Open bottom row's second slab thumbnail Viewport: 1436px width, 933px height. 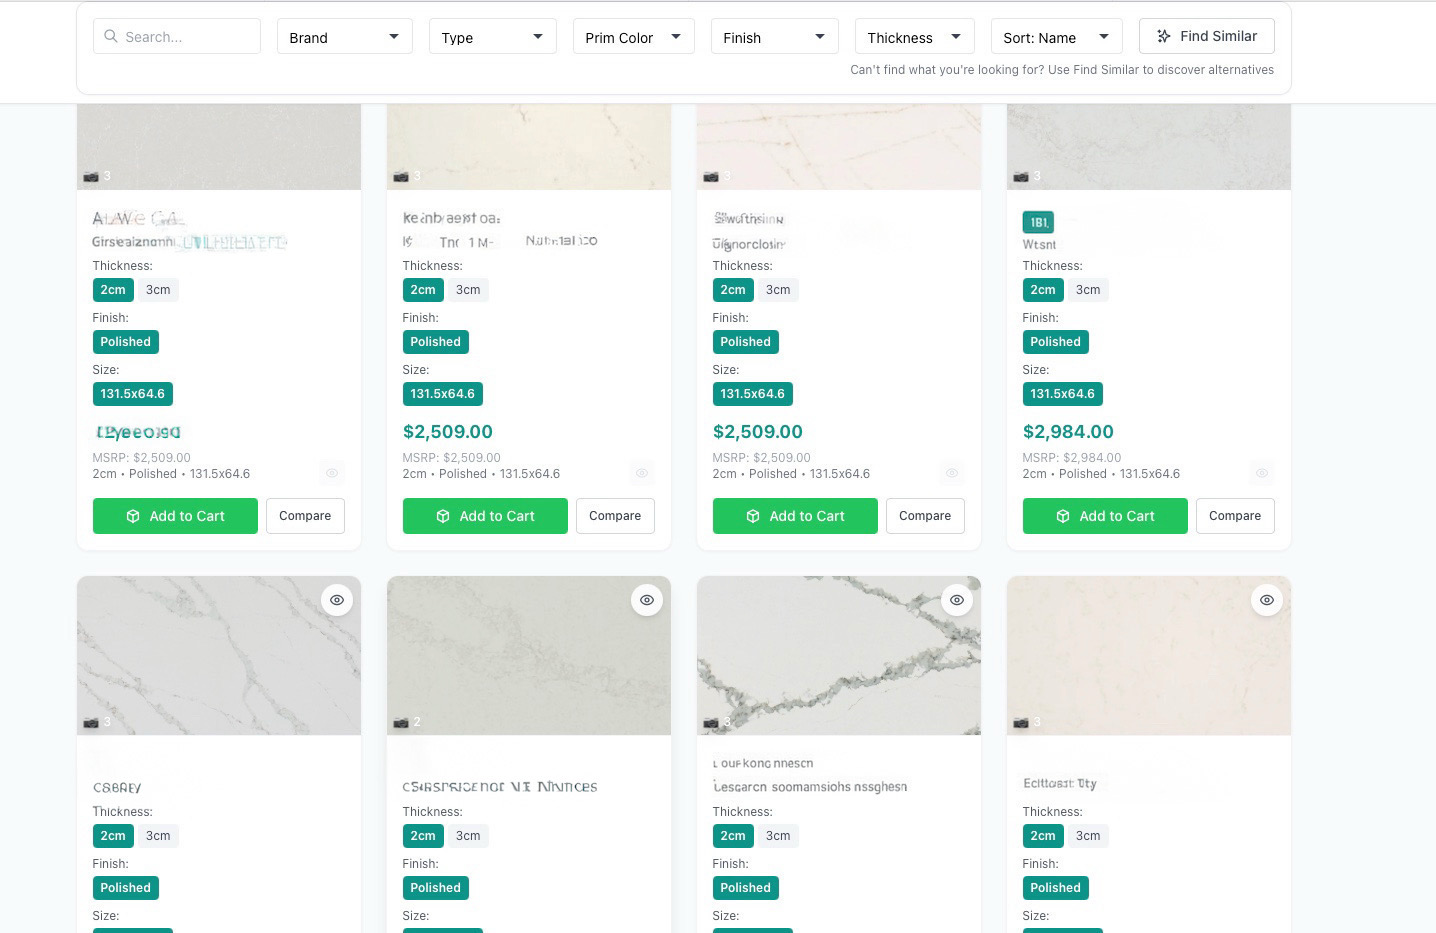click(529, 656)
